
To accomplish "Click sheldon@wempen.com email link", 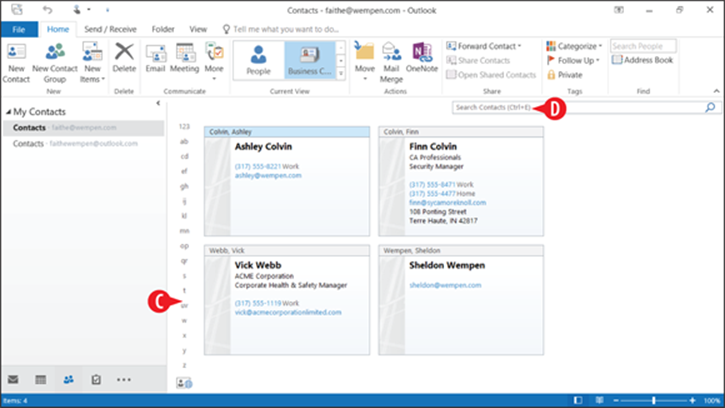I will (445, 285).
